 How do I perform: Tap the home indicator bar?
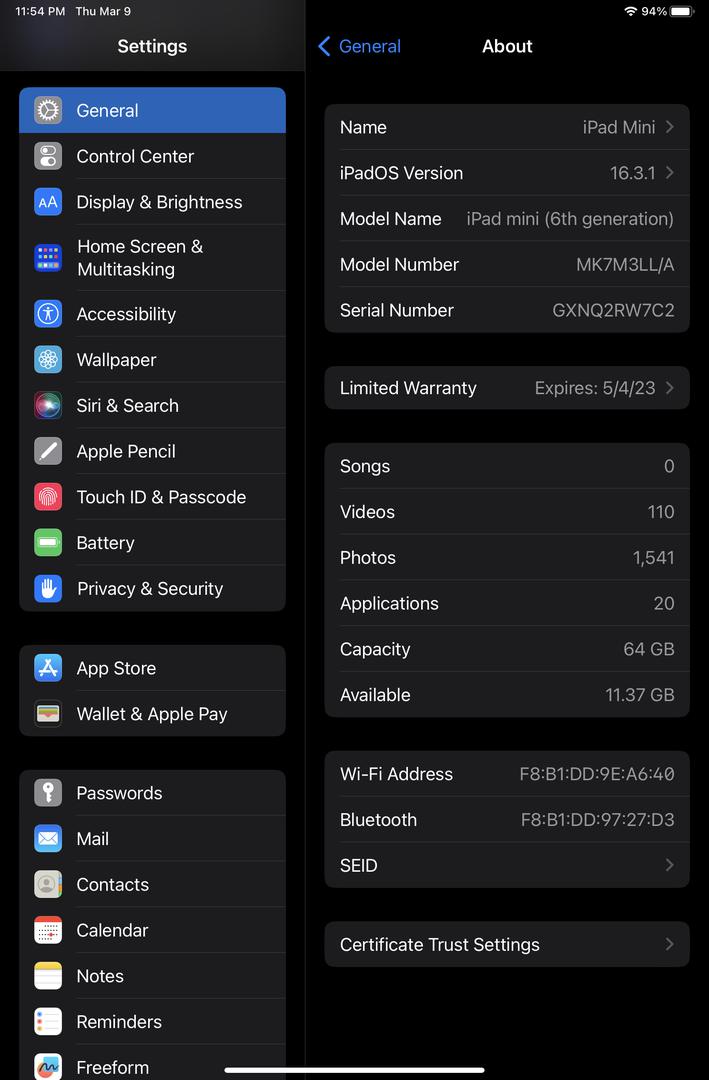coord(354,1070)
